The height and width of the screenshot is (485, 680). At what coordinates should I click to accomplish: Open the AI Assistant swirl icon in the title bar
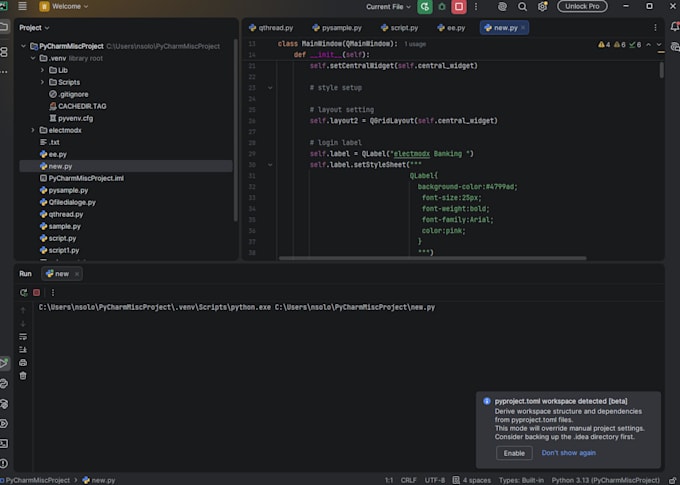502,7
